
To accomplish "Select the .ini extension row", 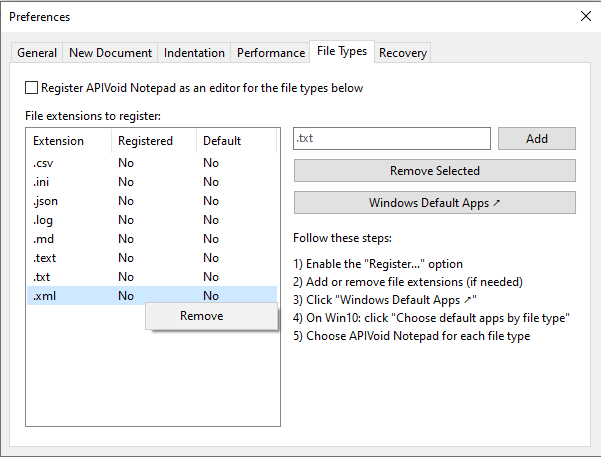I will pyautogui.click(x=152, y=182).
